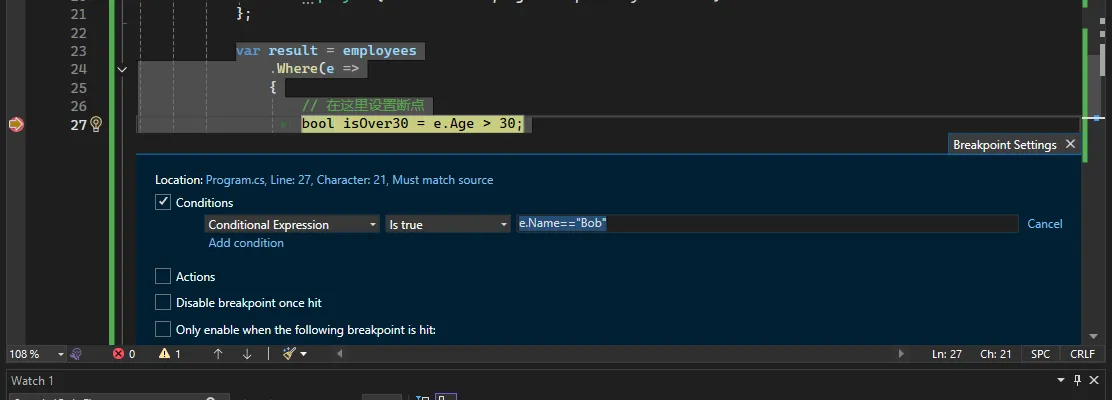Uncheck the Conditions checkbox
This screenshot has height=400, width=1112.
[163, 202]
